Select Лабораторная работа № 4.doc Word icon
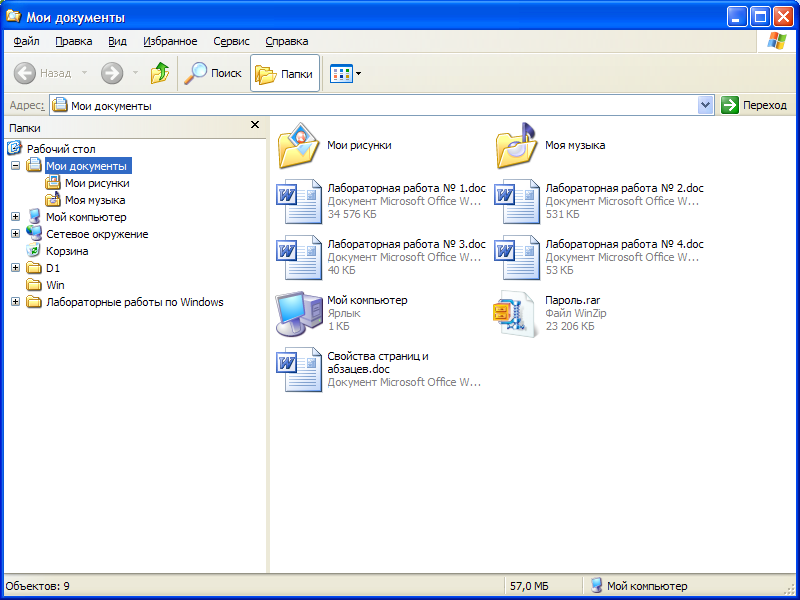Screen dimensions: 800x600 pyautogui.click(x=517, y=258)
